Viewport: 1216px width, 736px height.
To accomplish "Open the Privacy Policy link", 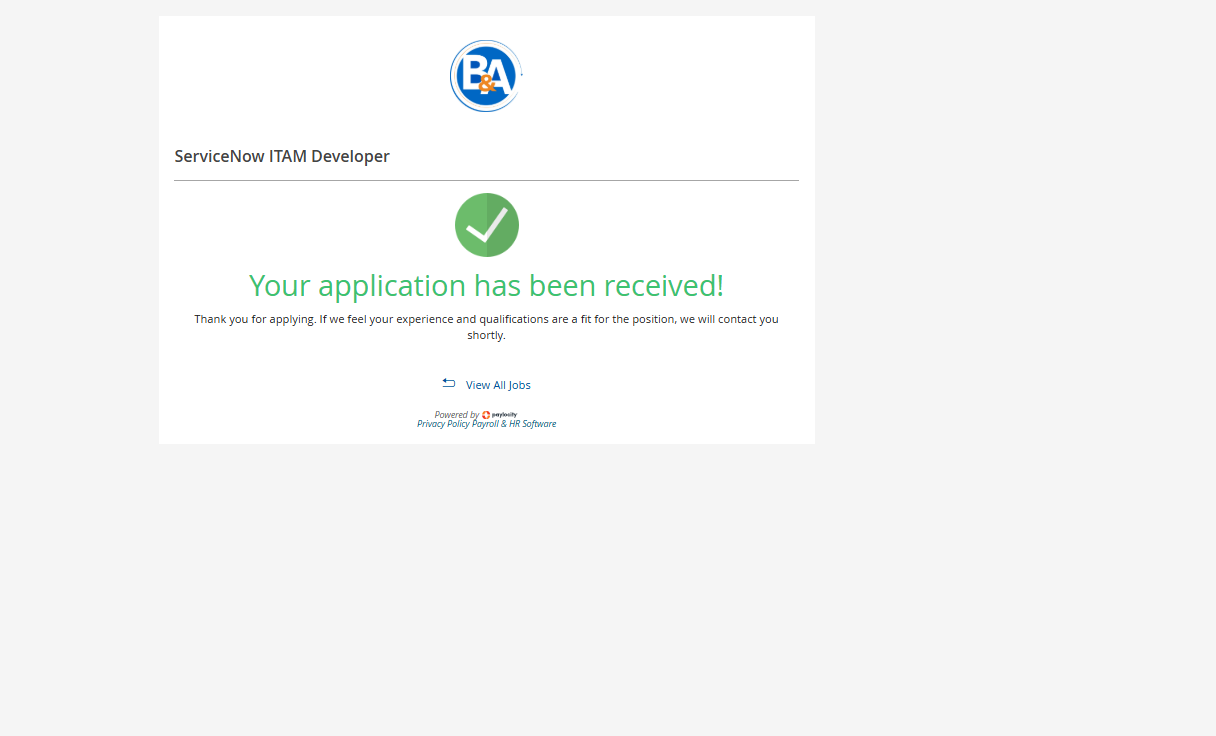I will (x=443, y=424).
